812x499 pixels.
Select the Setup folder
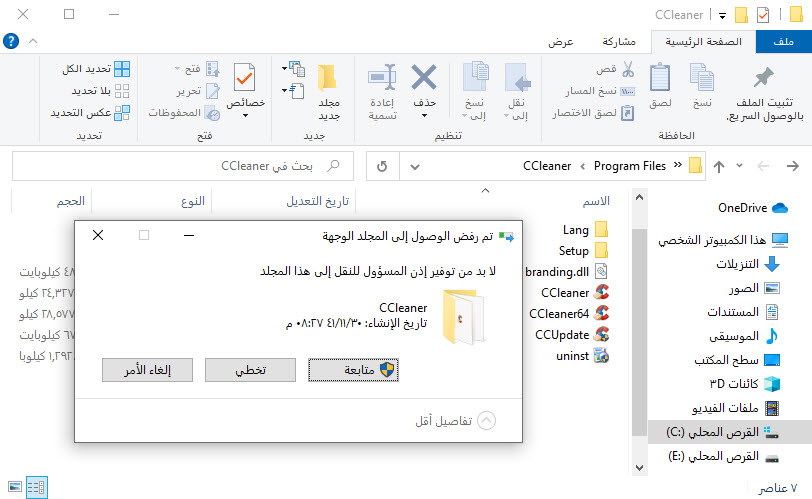(583, 251)
